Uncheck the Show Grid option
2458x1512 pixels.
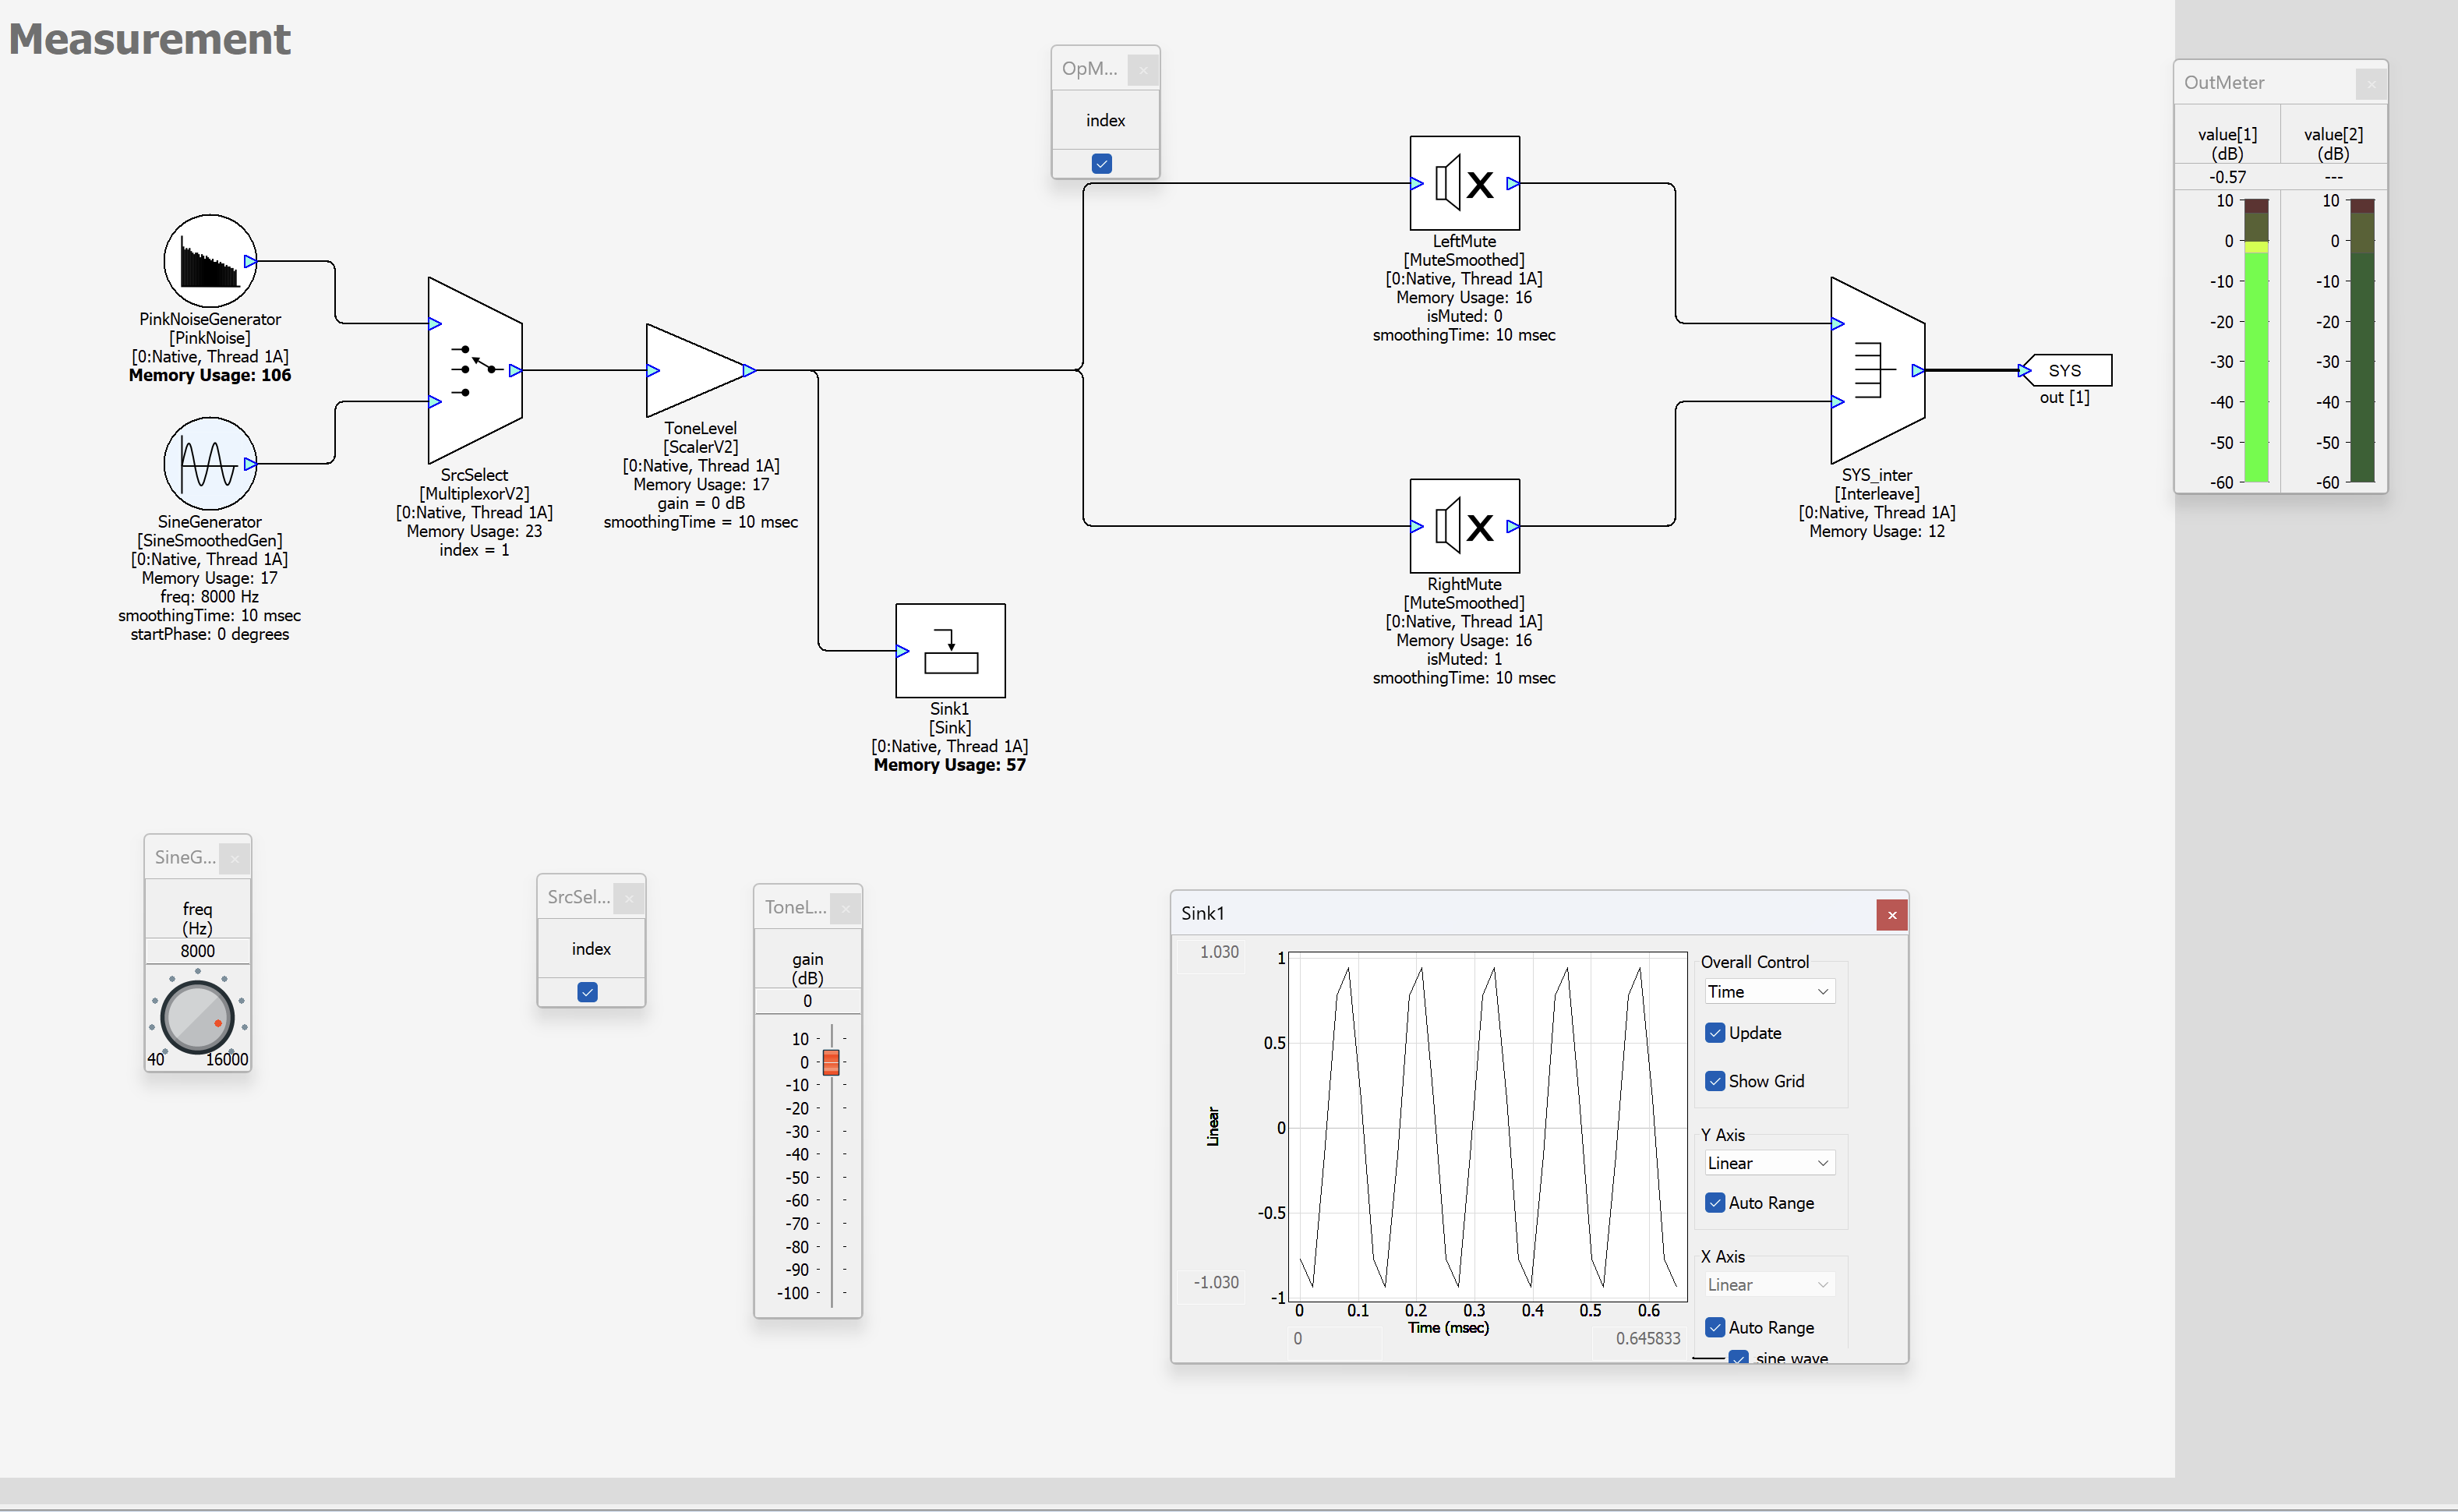(x=1716, y=1081)
